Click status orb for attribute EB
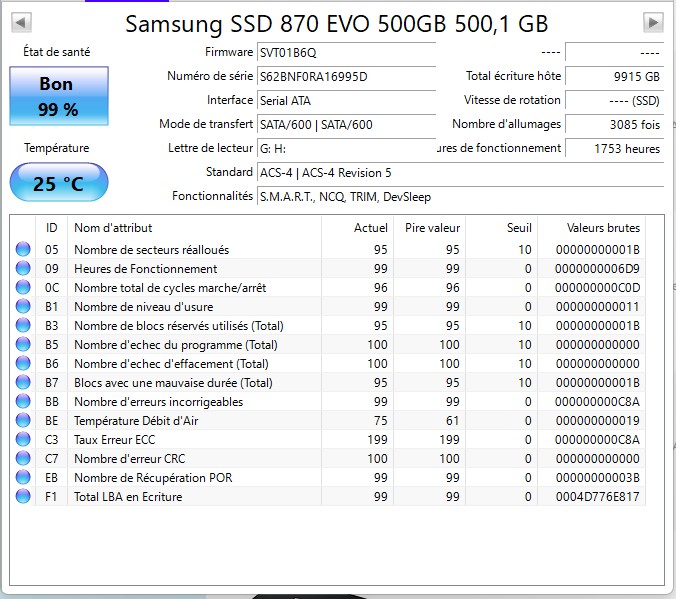 [x=23, y=477]
